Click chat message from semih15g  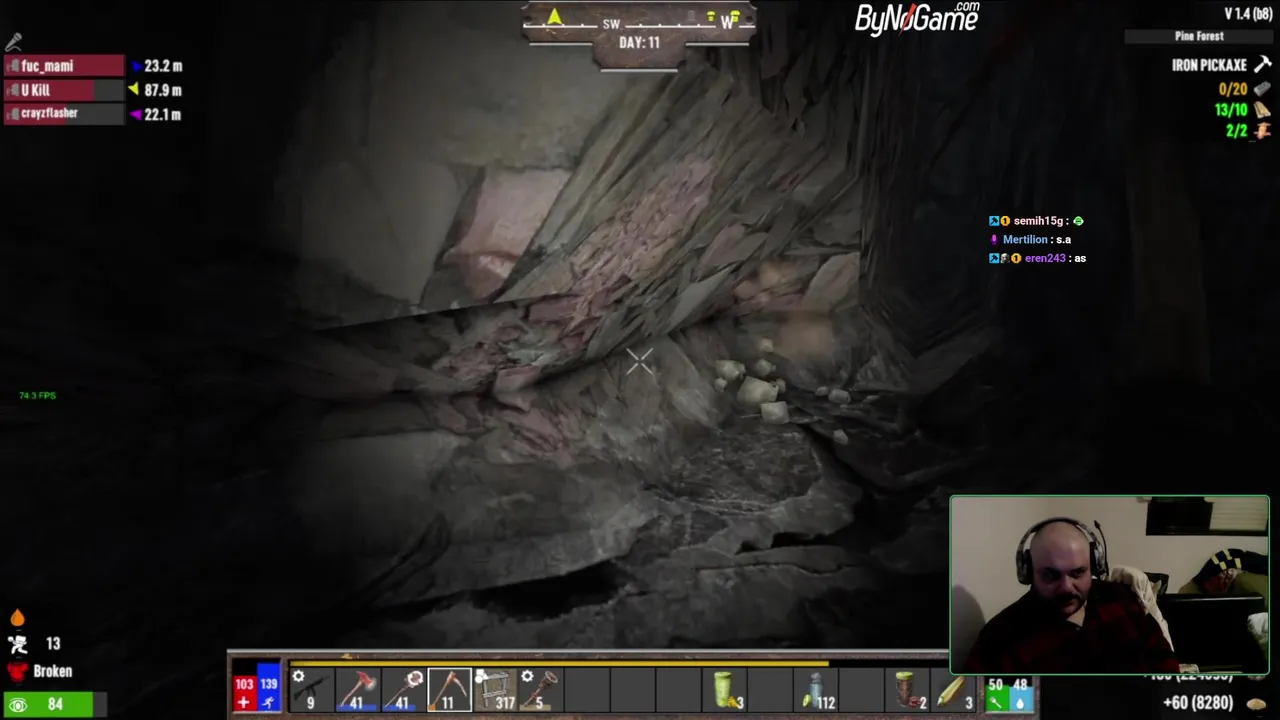(x=1036, y=221)
